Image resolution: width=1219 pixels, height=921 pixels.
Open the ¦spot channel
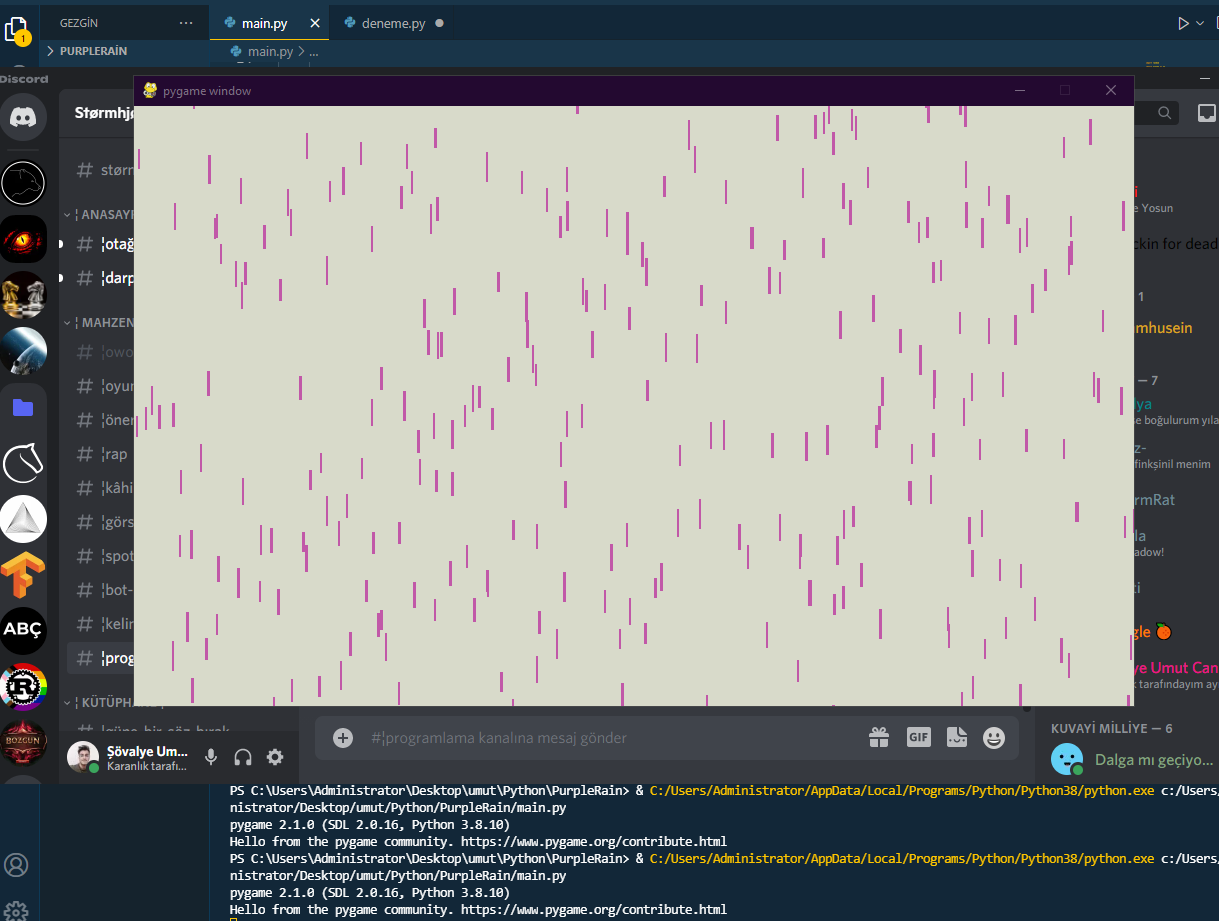pyautogui.click(x=101, y=556)
